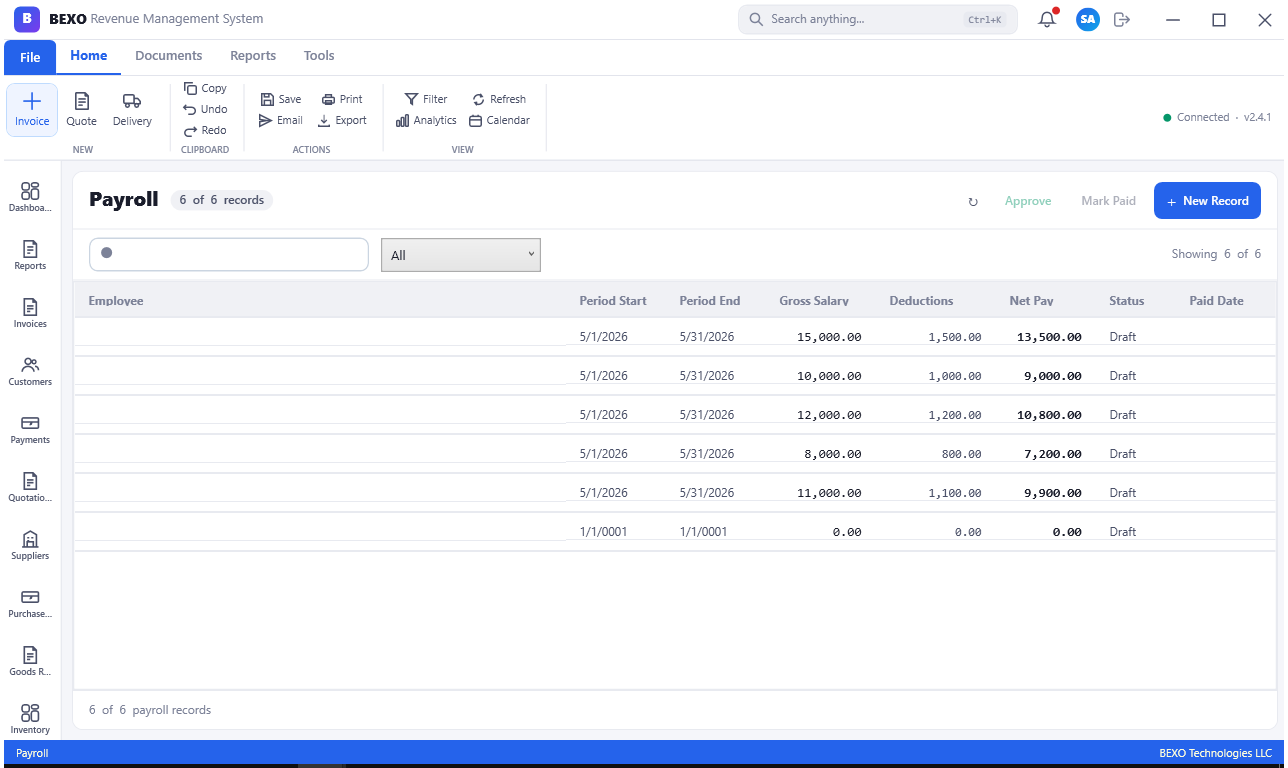Click the BEXO logo icon
1288x768 pixels.
[27, 19]
